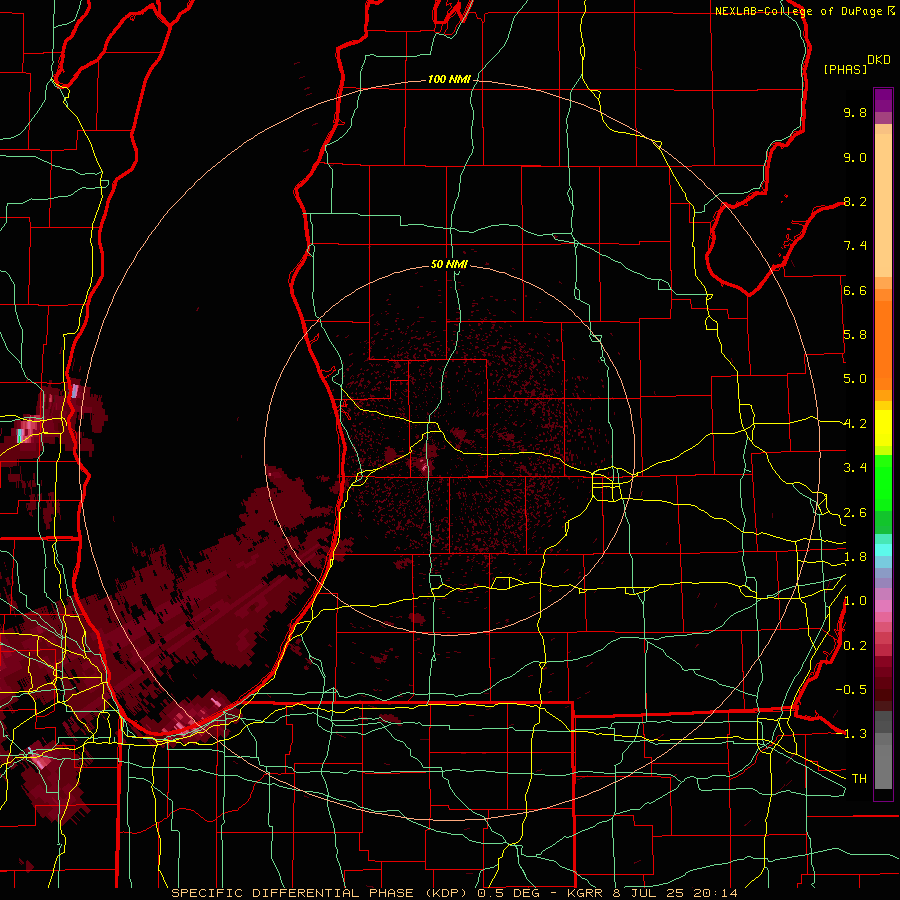Select the 7.4 legend value
900x900 pixels.
[855, 246]
